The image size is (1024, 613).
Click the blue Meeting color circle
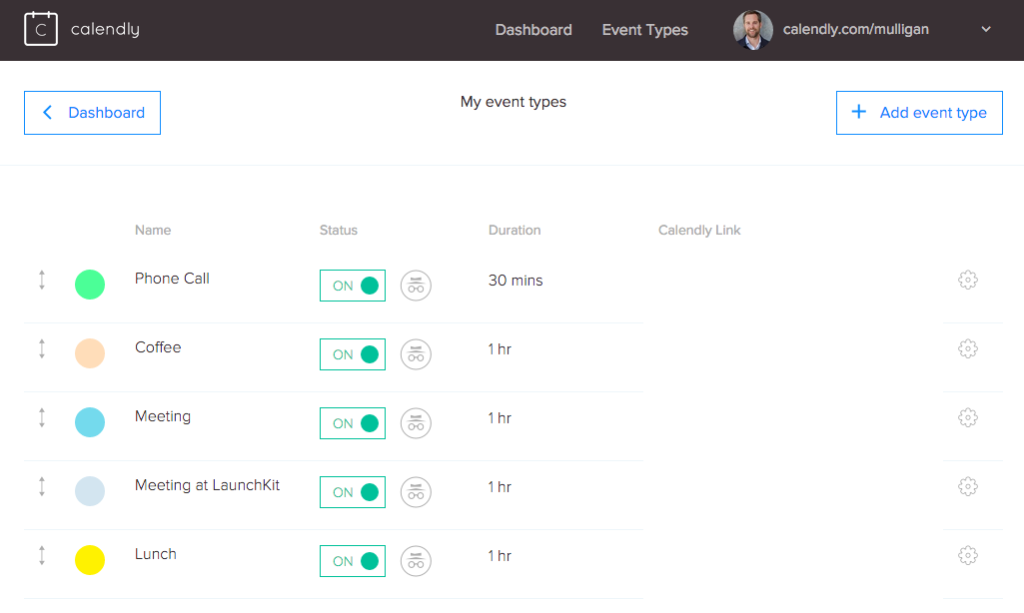(90, 422)
